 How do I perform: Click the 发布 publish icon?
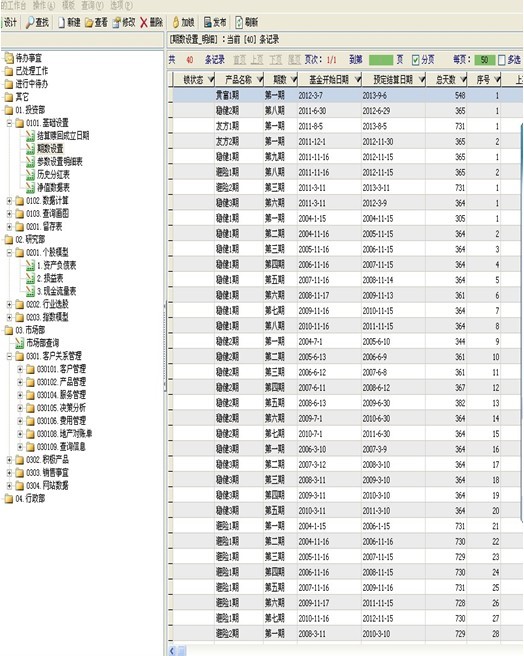[208, 22]
